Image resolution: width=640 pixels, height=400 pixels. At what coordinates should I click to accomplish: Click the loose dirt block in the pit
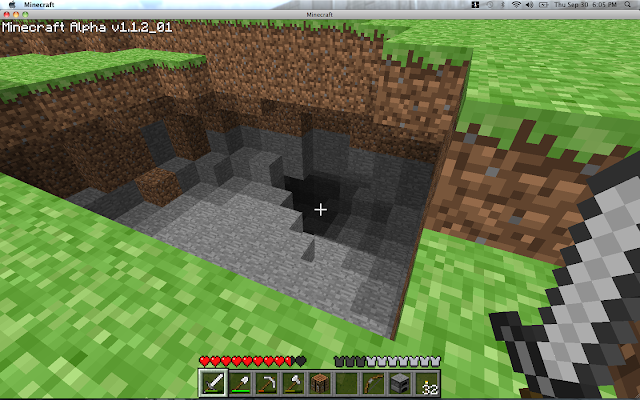pos(158,187)
